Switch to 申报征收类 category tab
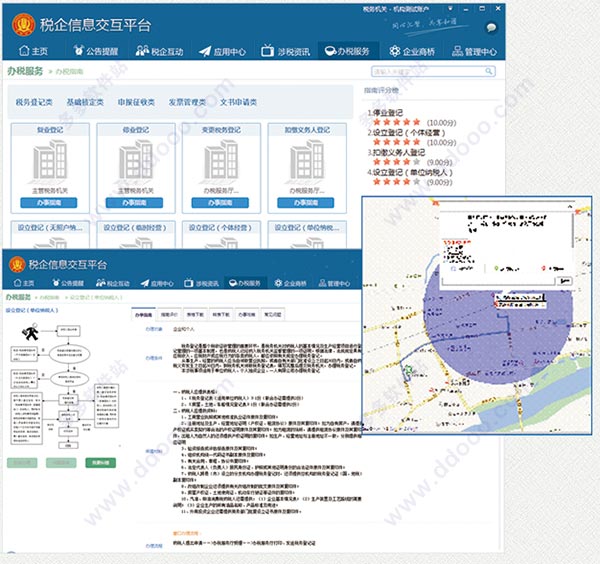600x564 pixels. click(136, 102)
